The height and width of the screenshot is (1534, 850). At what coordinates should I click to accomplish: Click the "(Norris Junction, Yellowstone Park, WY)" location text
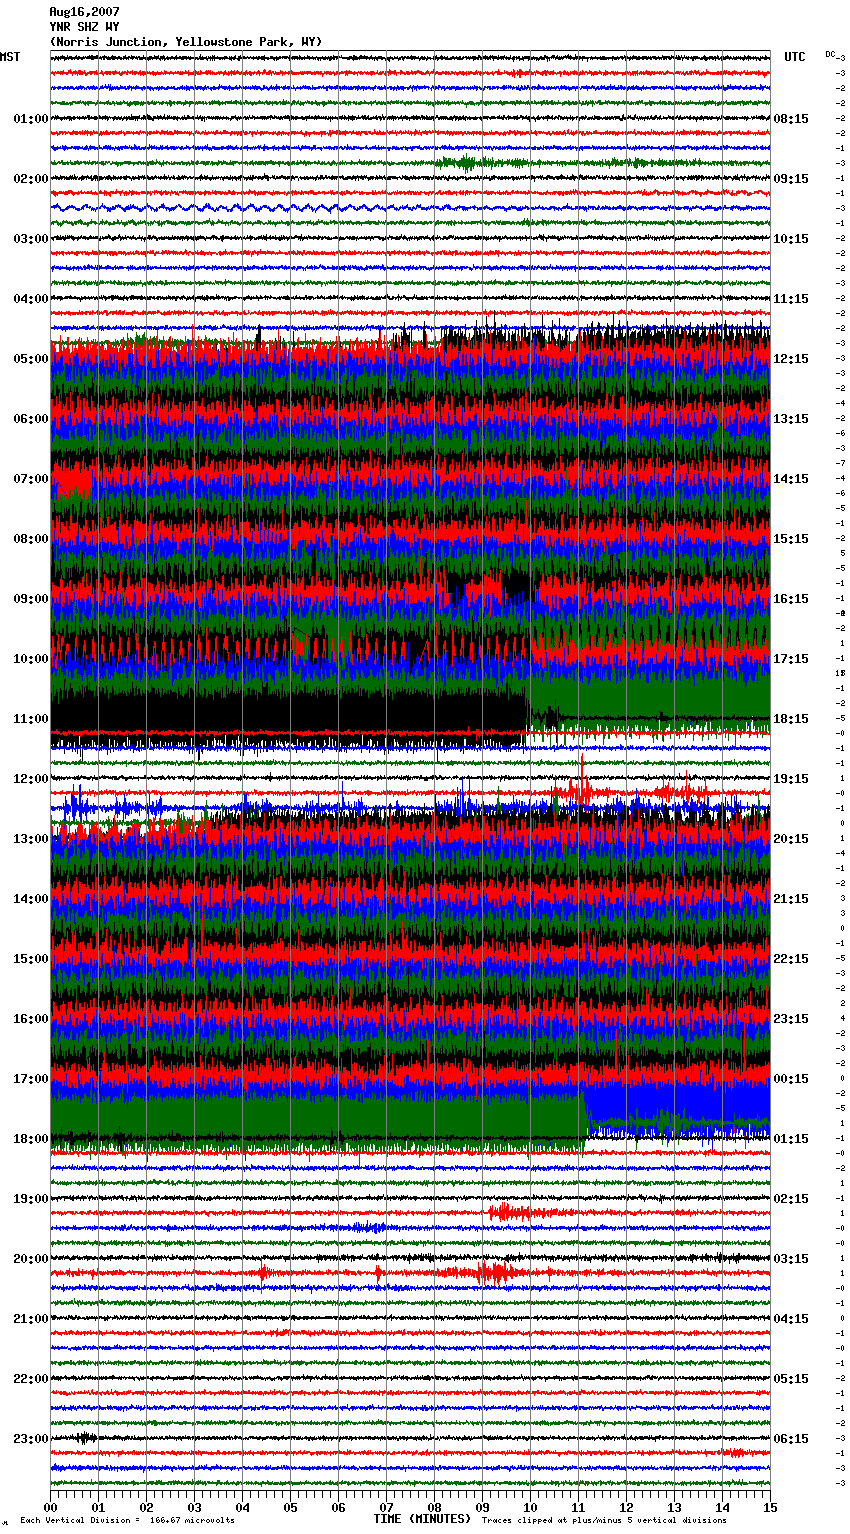pos(186,42)
